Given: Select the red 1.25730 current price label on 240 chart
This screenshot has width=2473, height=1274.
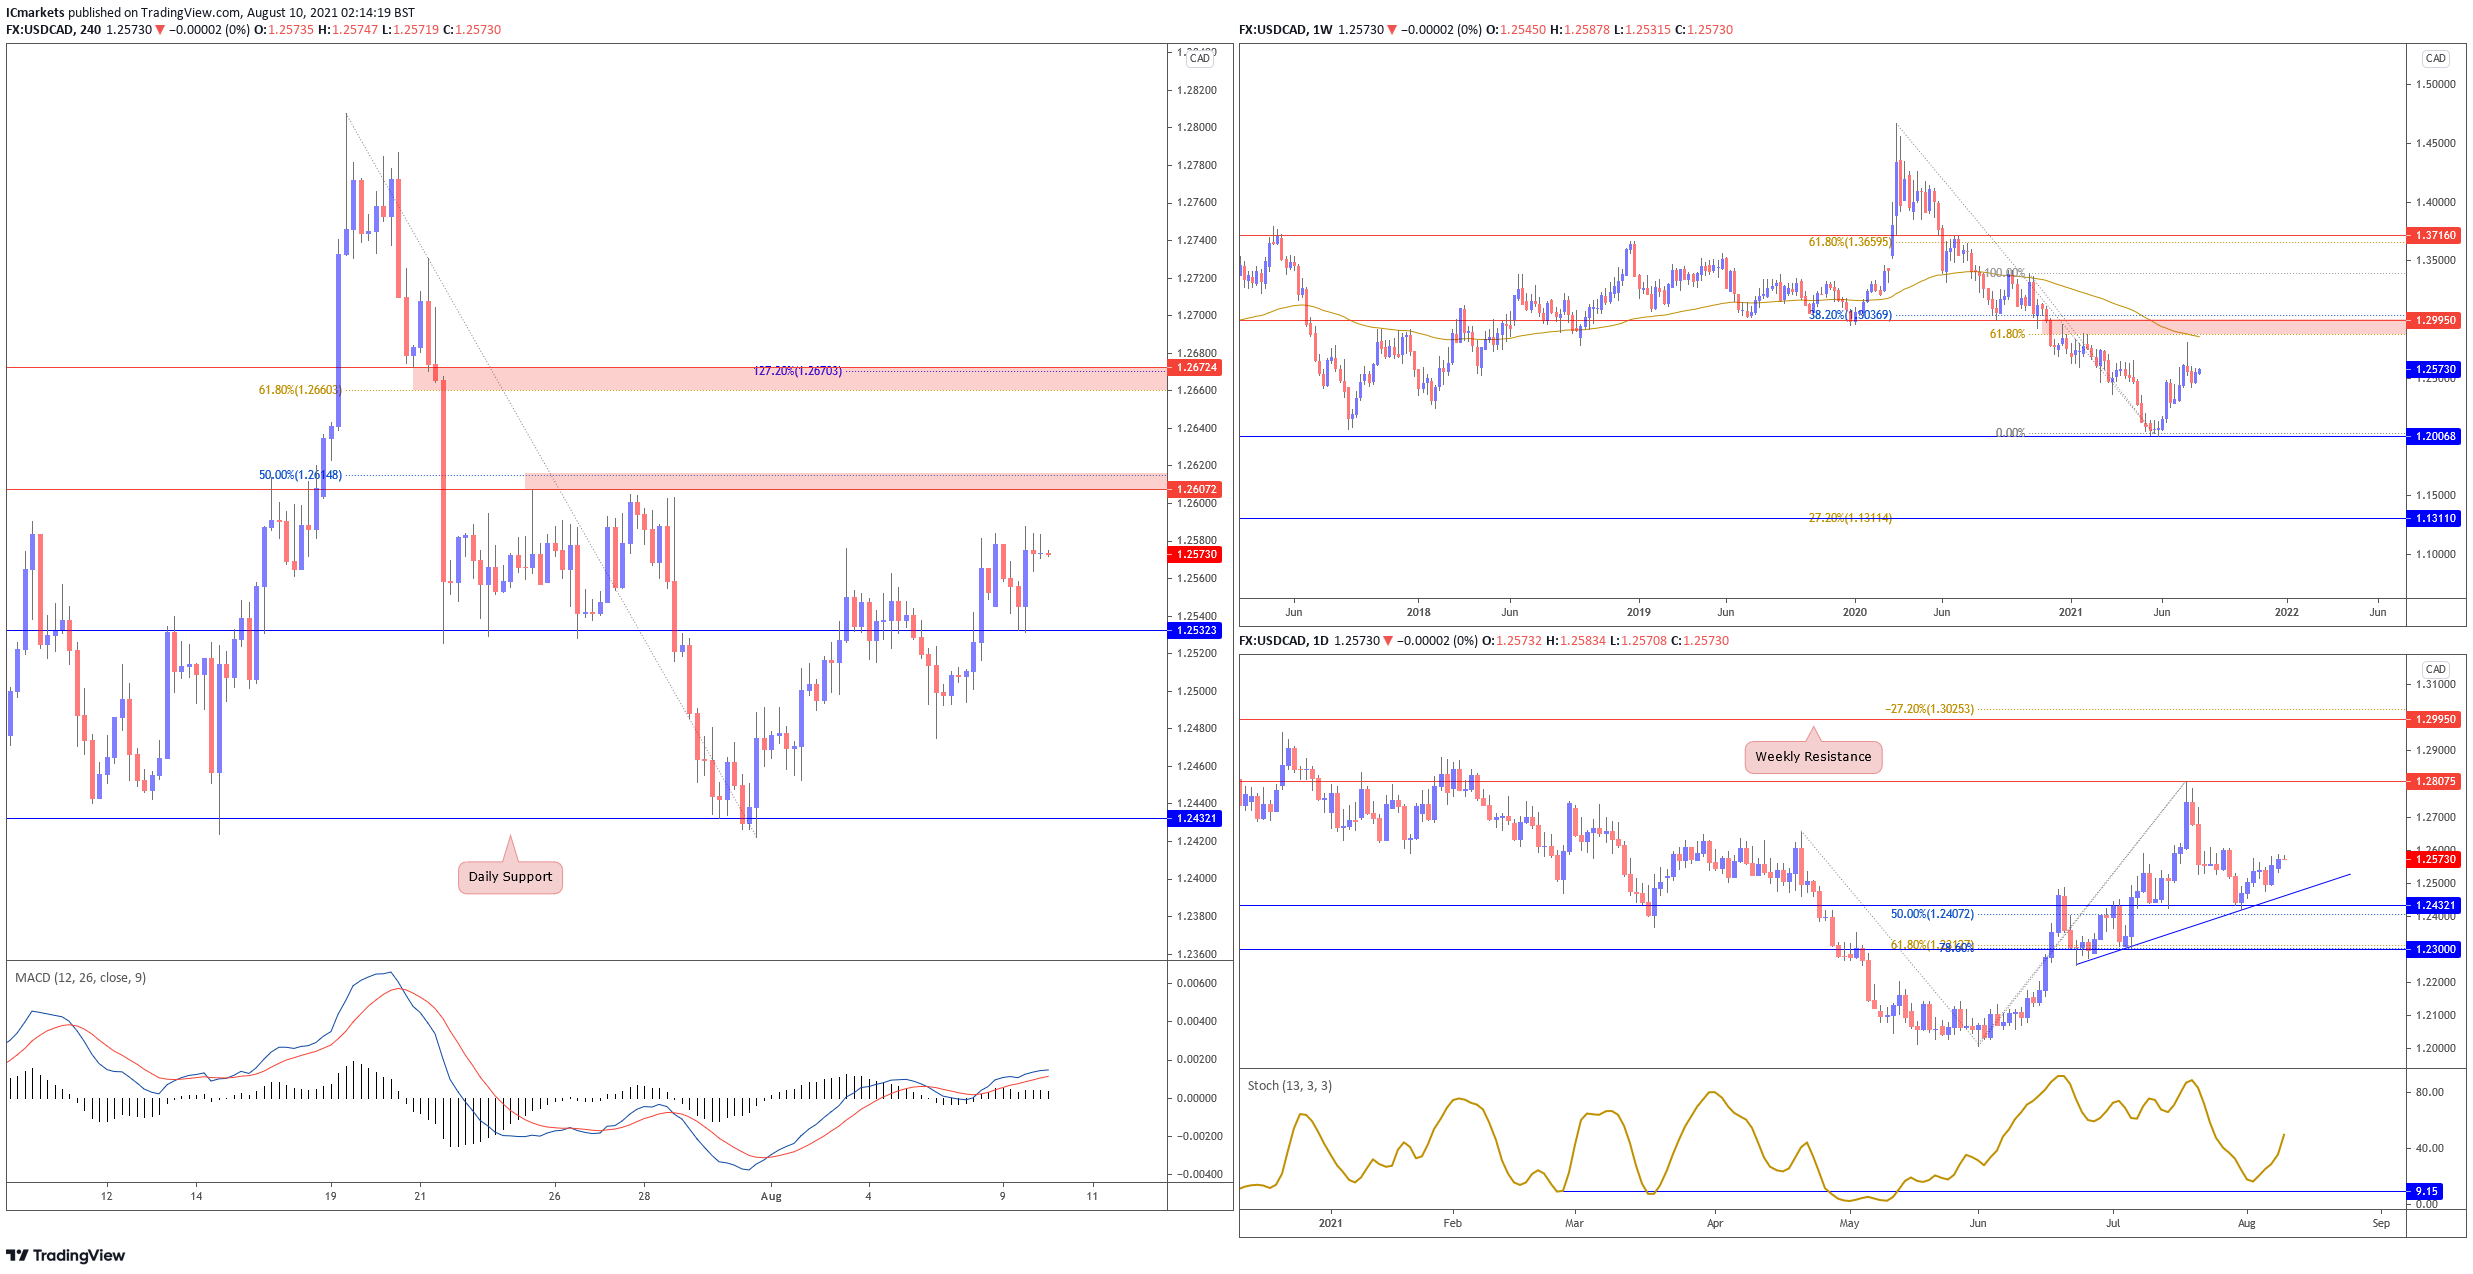Looking at the screenshot, I should pos(1195,554).
